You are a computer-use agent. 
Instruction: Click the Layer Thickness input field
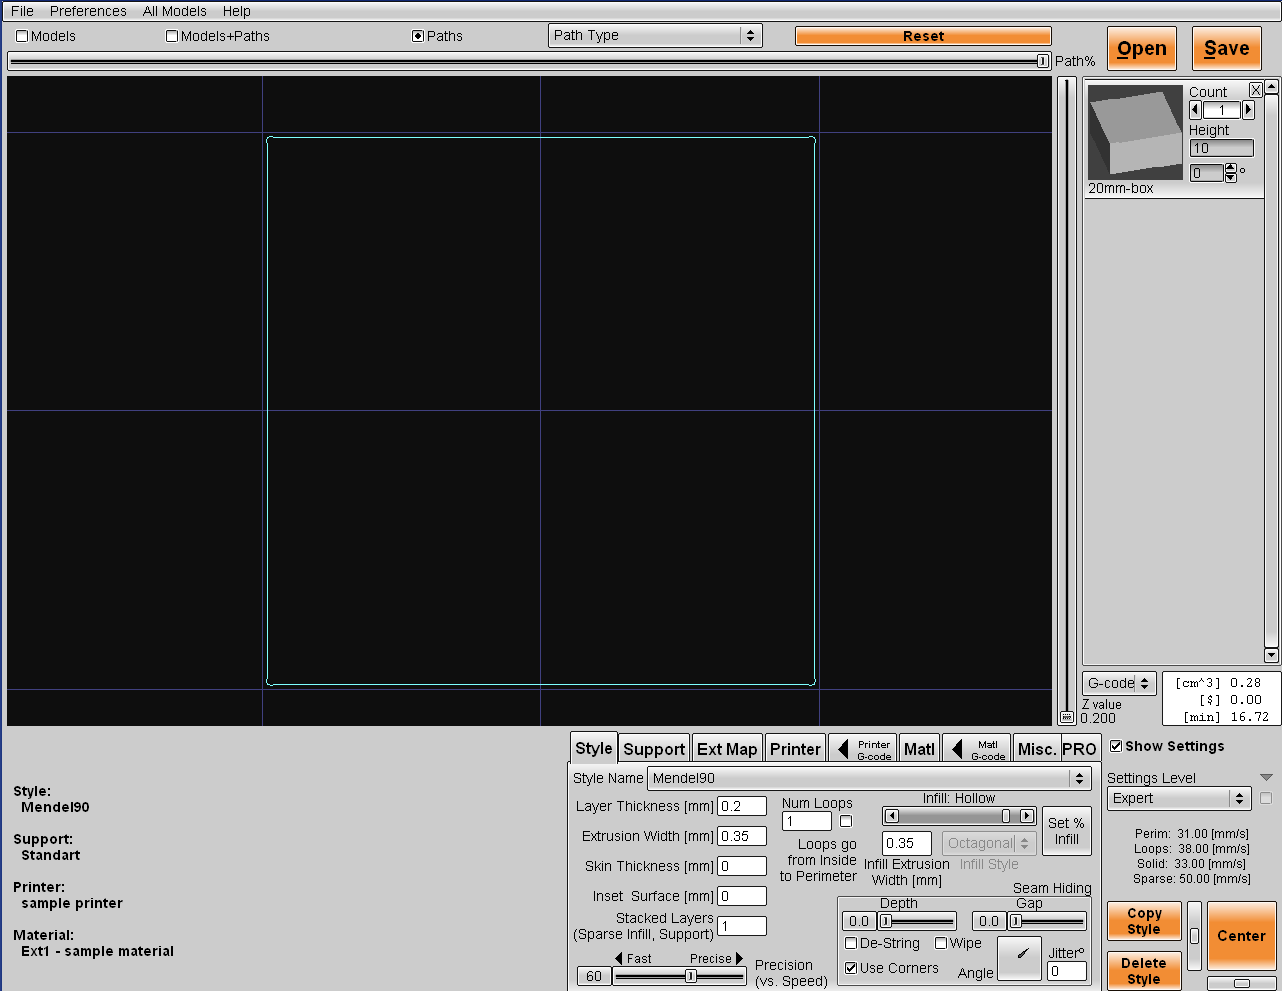click(741, 806)
